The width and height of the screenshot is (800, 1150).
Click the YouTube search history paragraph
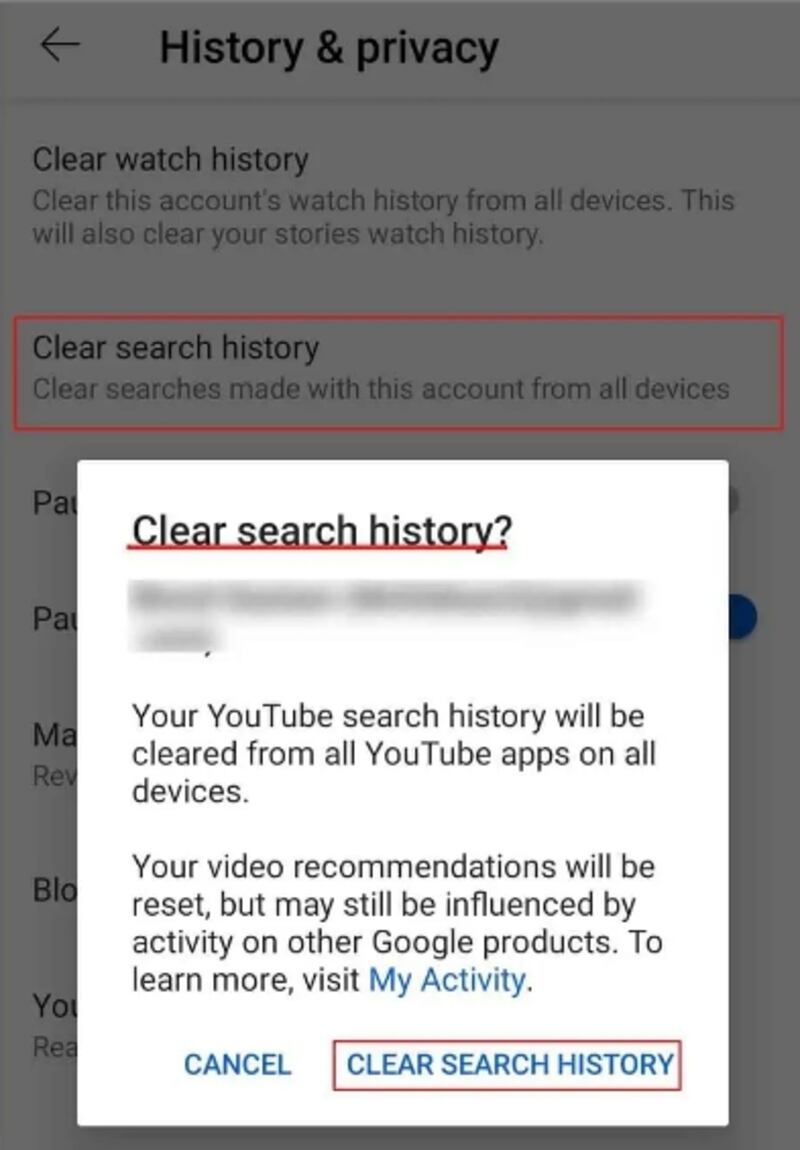(394, 754)
